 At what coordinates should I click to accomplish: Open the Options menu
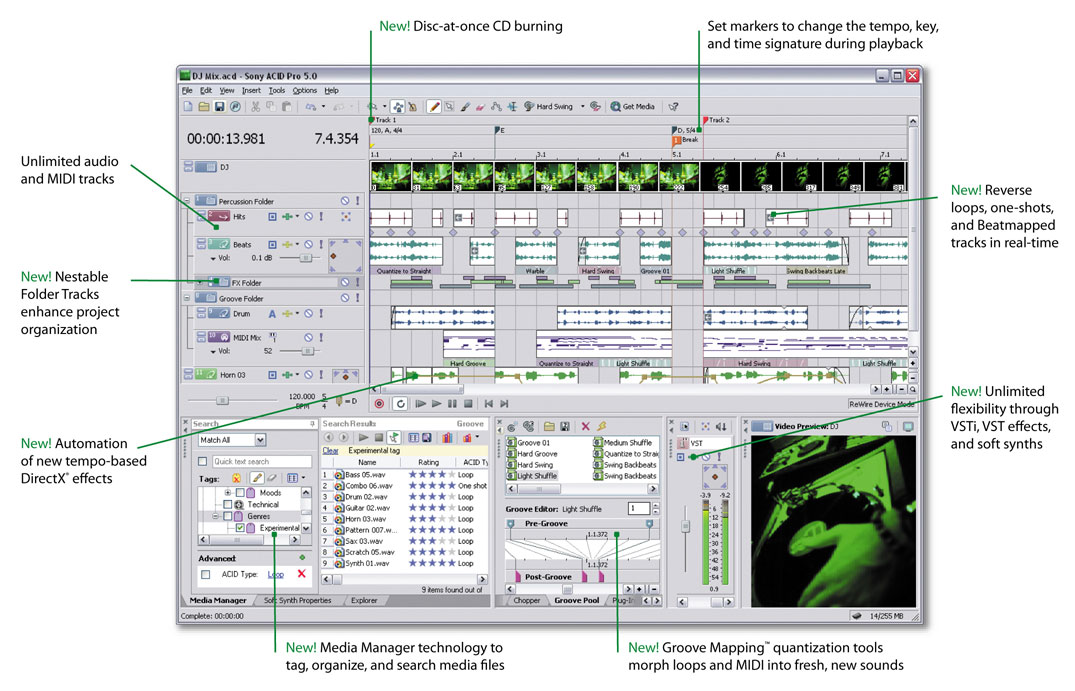[x=305, y=90]
